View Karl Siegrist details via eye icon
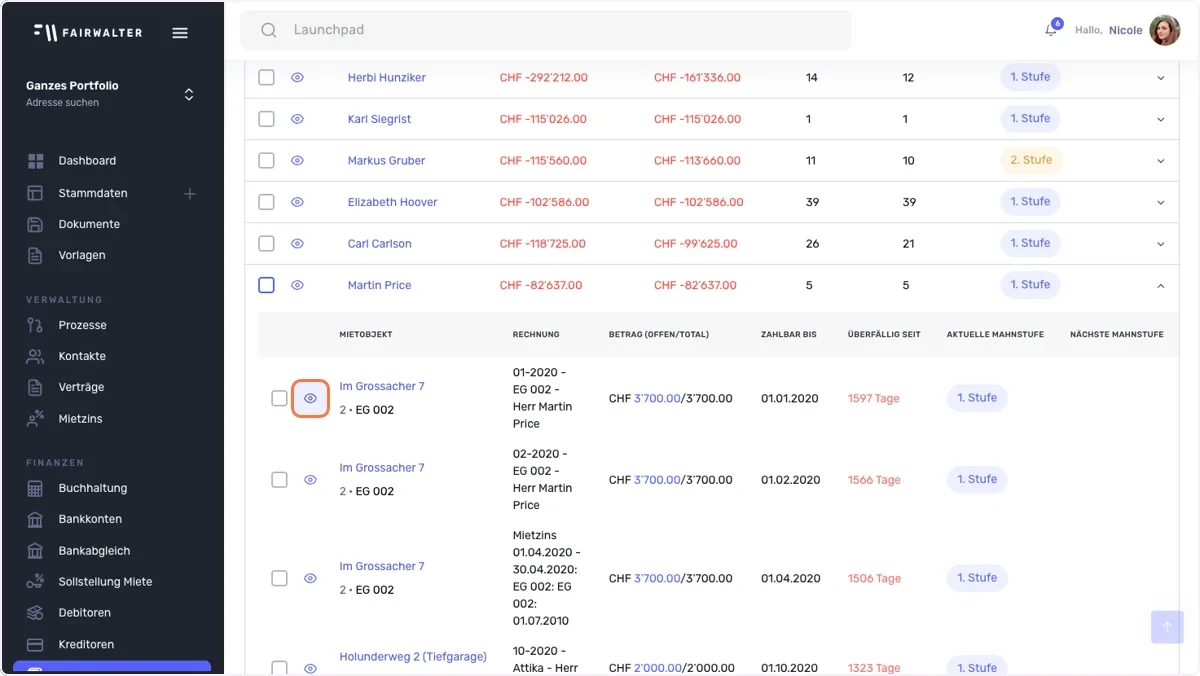The height and width of the screenshot is (676, 1200). [x=297, y=119]
